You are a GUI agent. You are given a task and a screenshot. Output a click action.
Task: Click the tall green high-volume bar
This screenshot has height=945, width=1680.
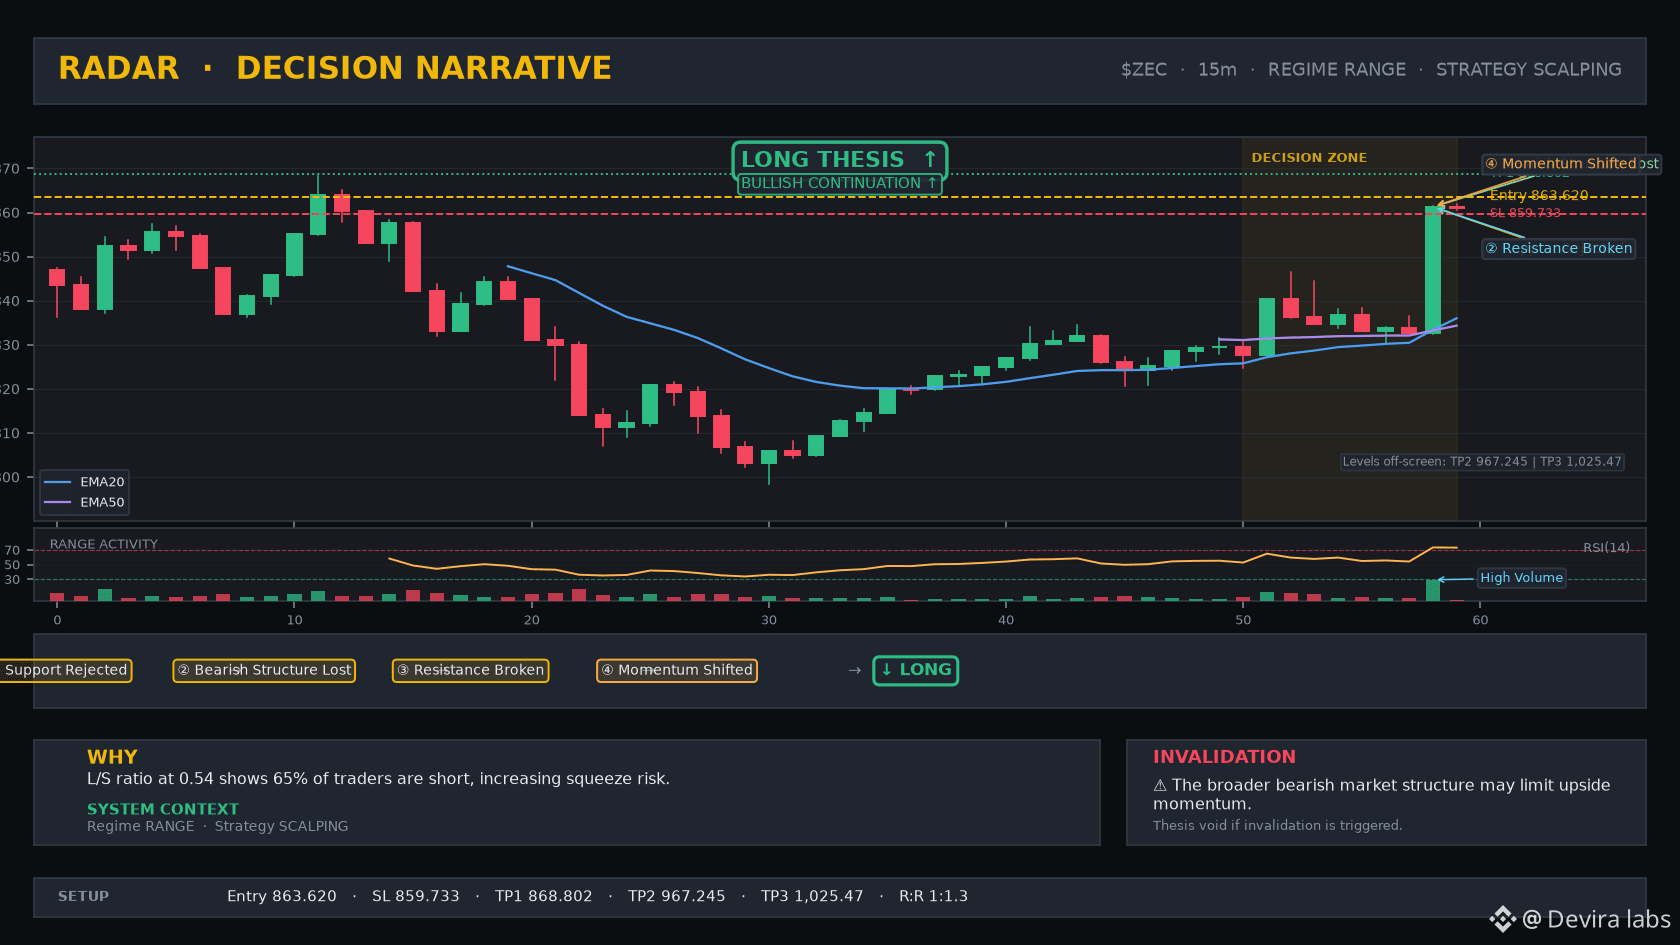(1433, 590)
